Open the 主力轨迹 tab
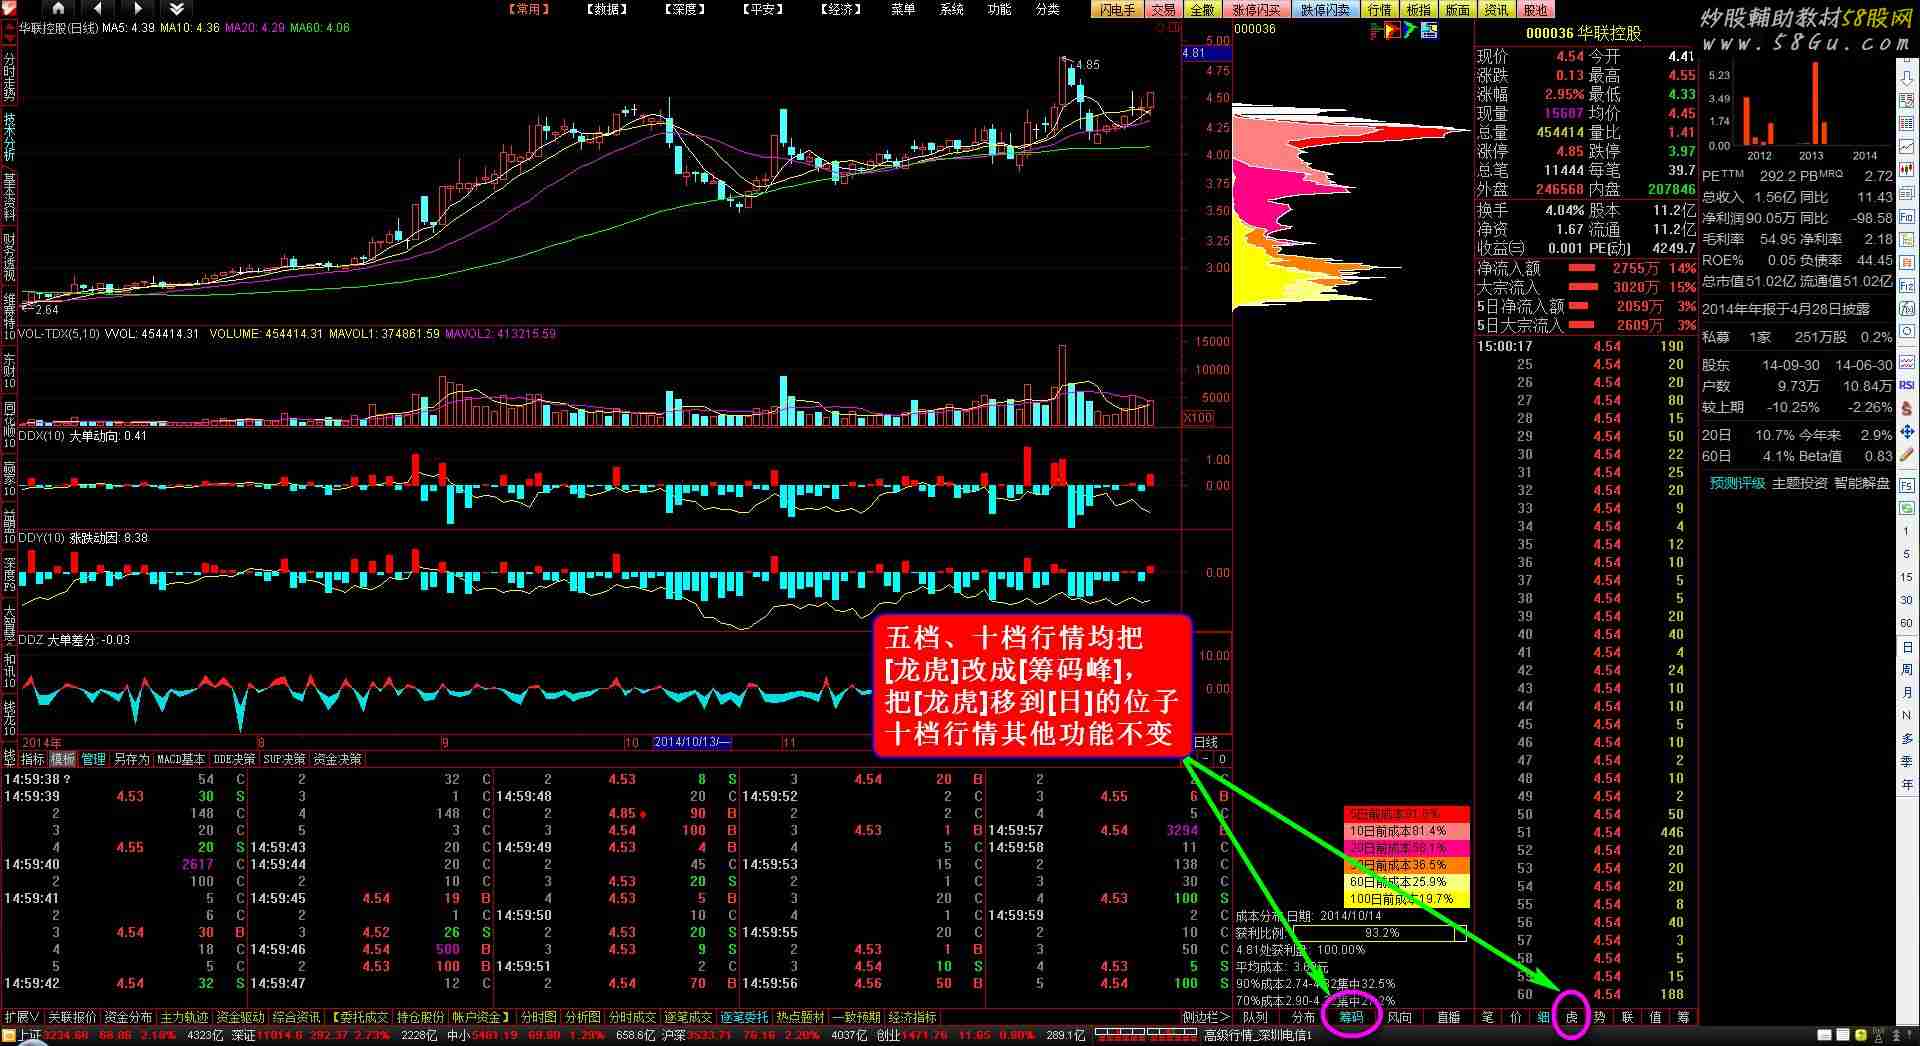 pyautogui.click(x=185, y=1017)
